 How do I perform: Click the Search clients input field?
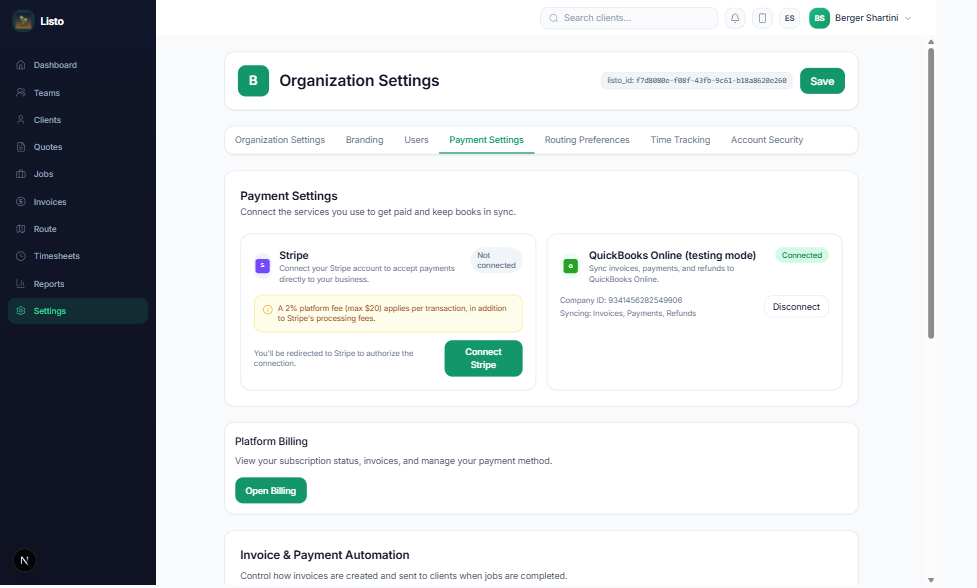[x=629, y=18]
